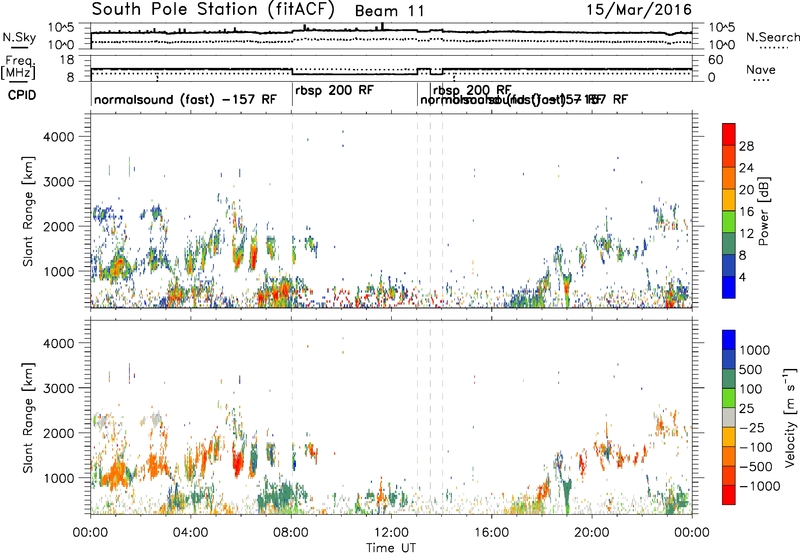The height and width of the screenshot is (554, 800).
Task: Click the '2000' tick on power panel axis
Action: pos(58,226)
